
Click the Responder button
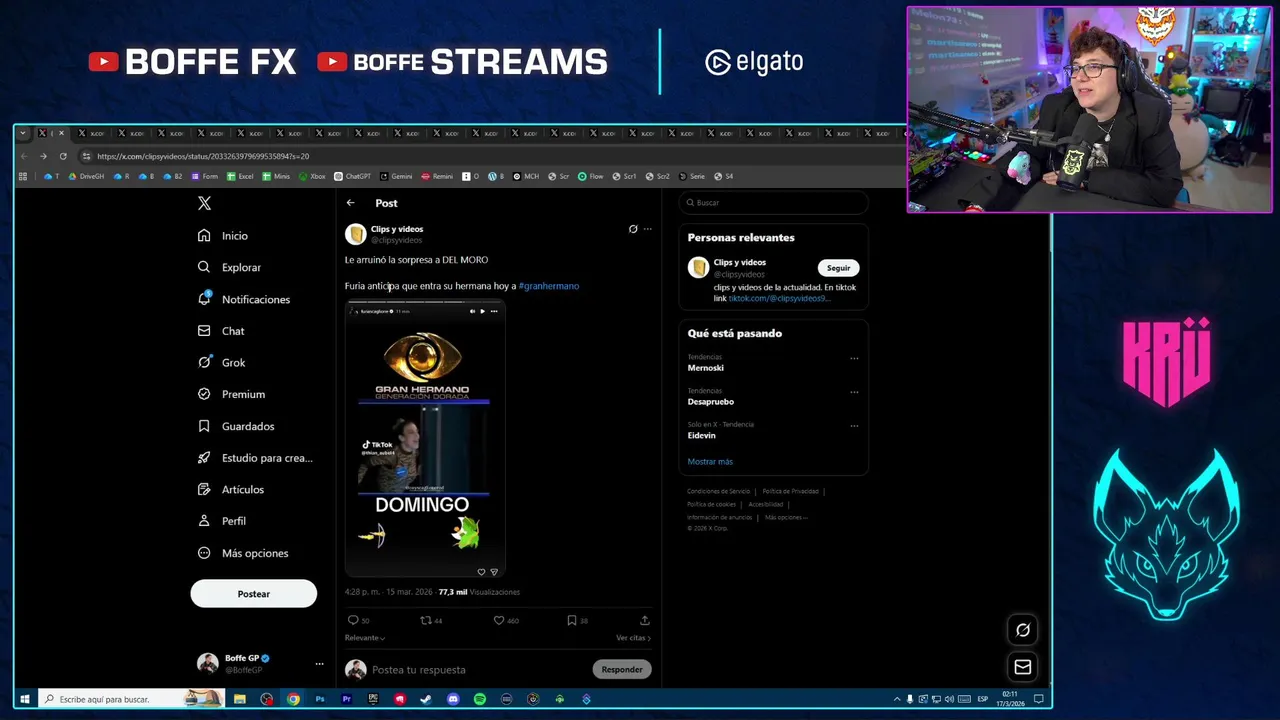pos(622,669)
